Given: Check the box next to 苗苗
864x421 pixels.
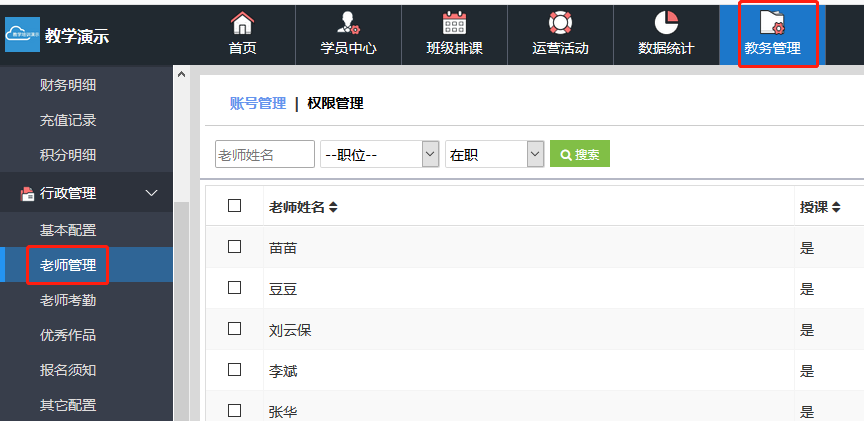Looking at the screenshot, I should [x=235, y=246].
